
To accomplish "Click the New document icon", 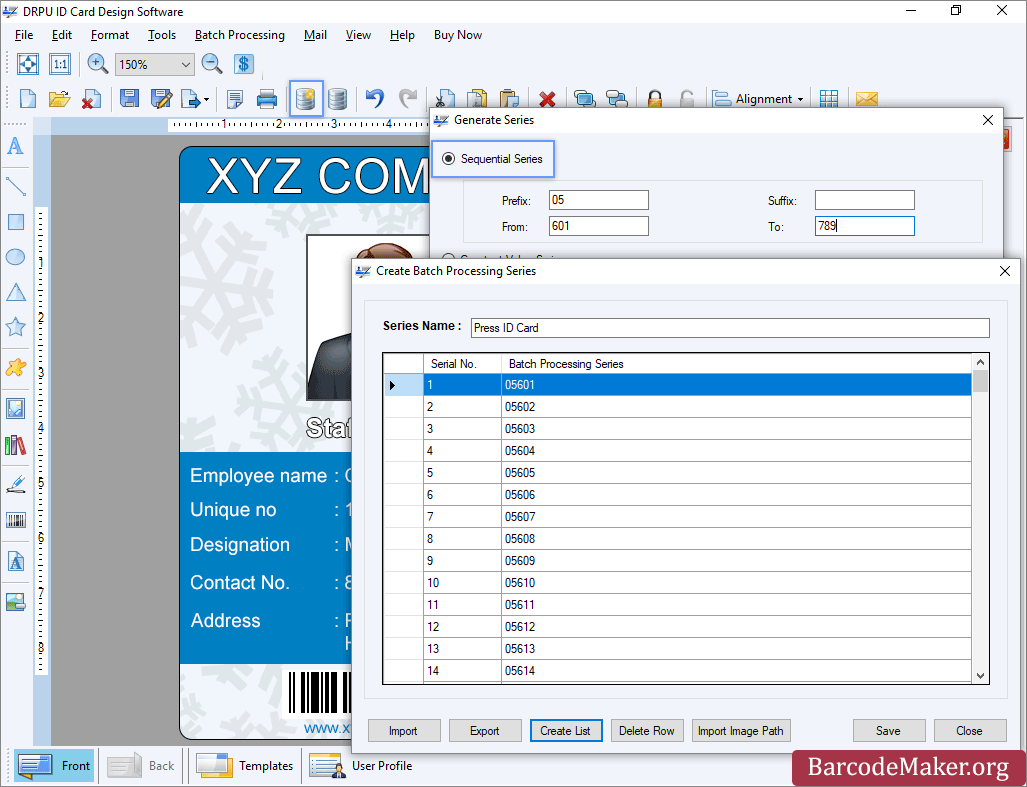I will pos(28,99).
